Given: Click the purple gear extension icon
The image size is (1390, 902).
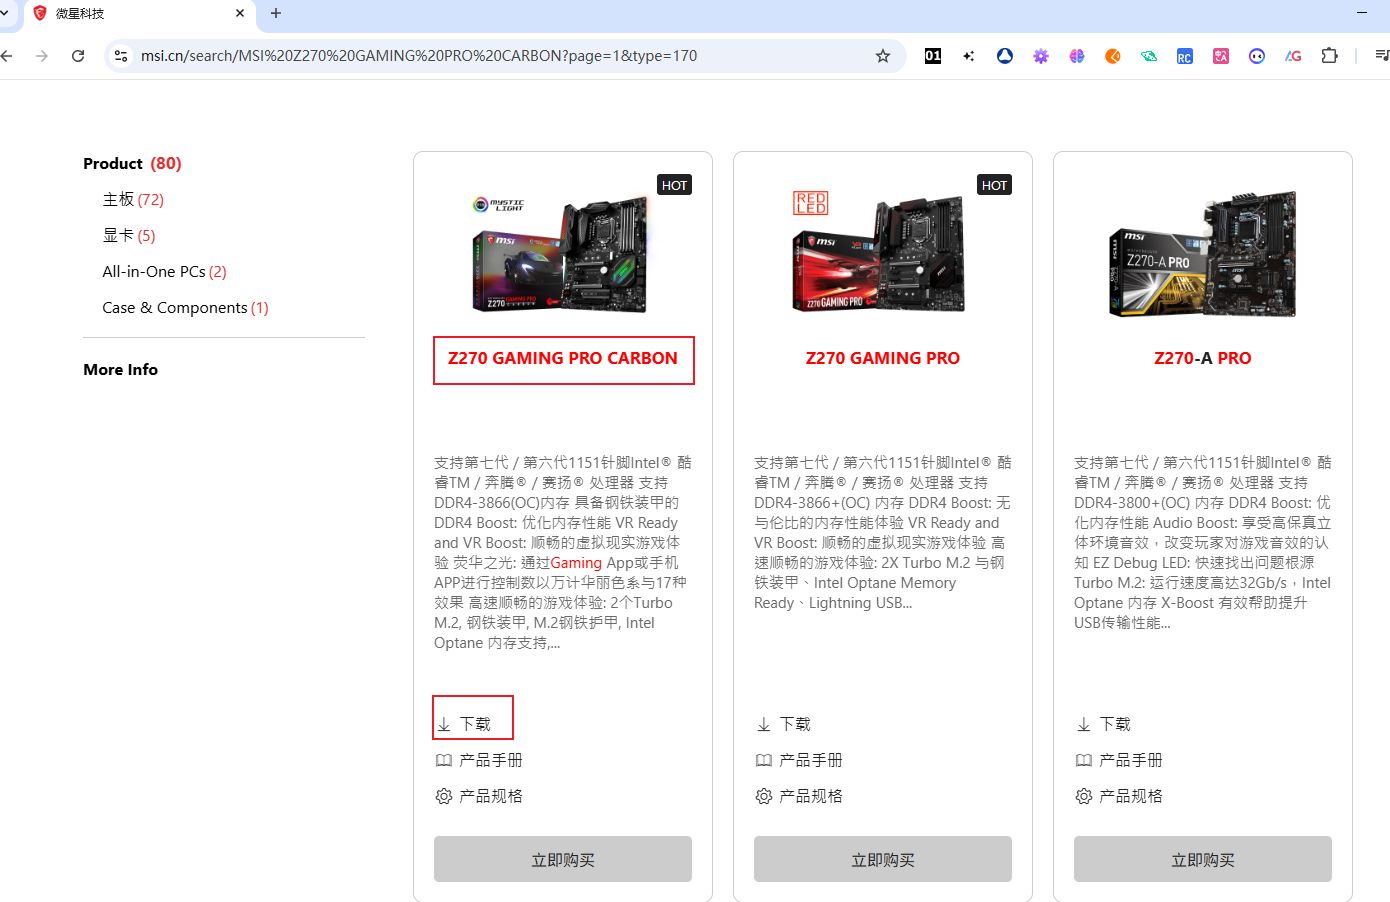Looking at the screenshot, I should point(1041,56).
